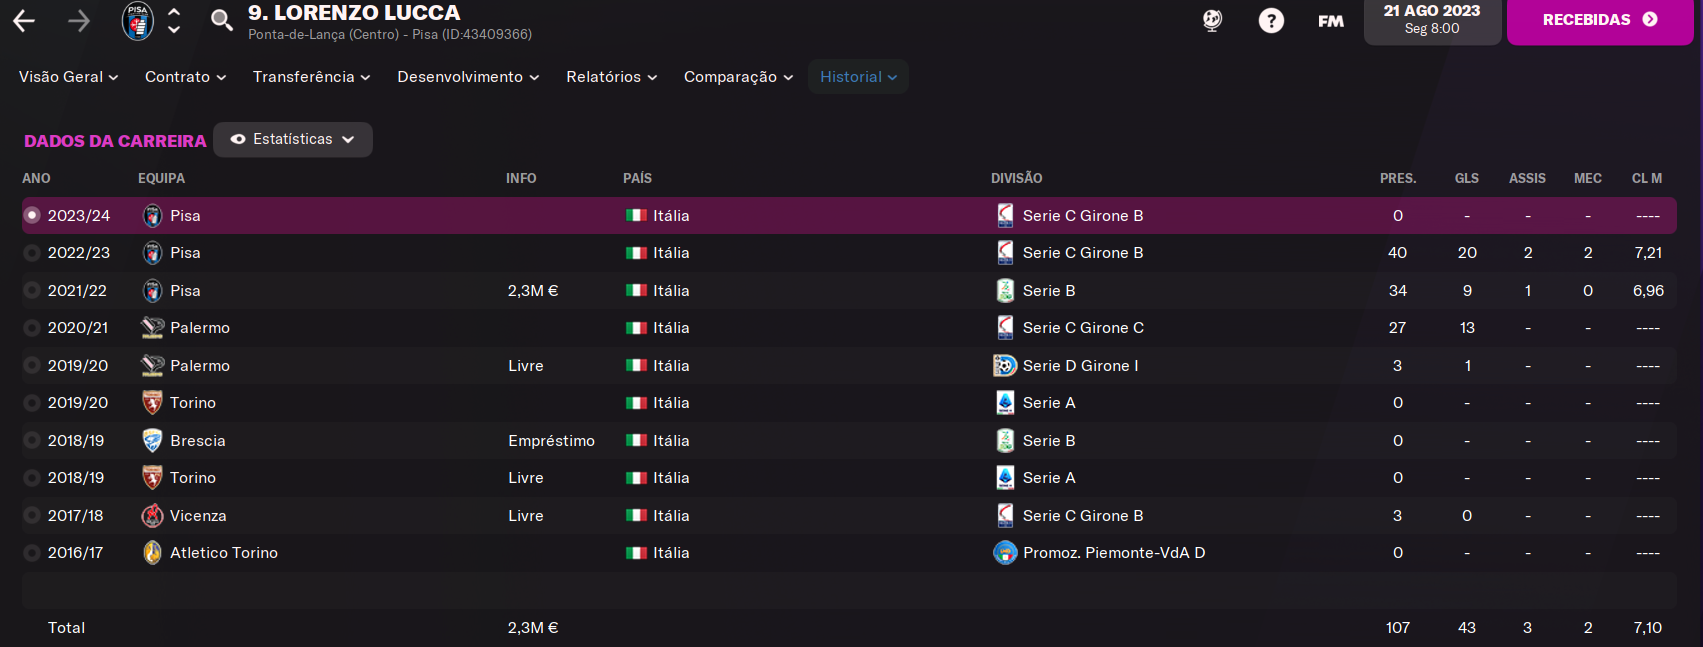Click the Promoz. Piemonte-VdA D logo
The height and width of the screenshot is (647, 1703).
[1005, 553]
